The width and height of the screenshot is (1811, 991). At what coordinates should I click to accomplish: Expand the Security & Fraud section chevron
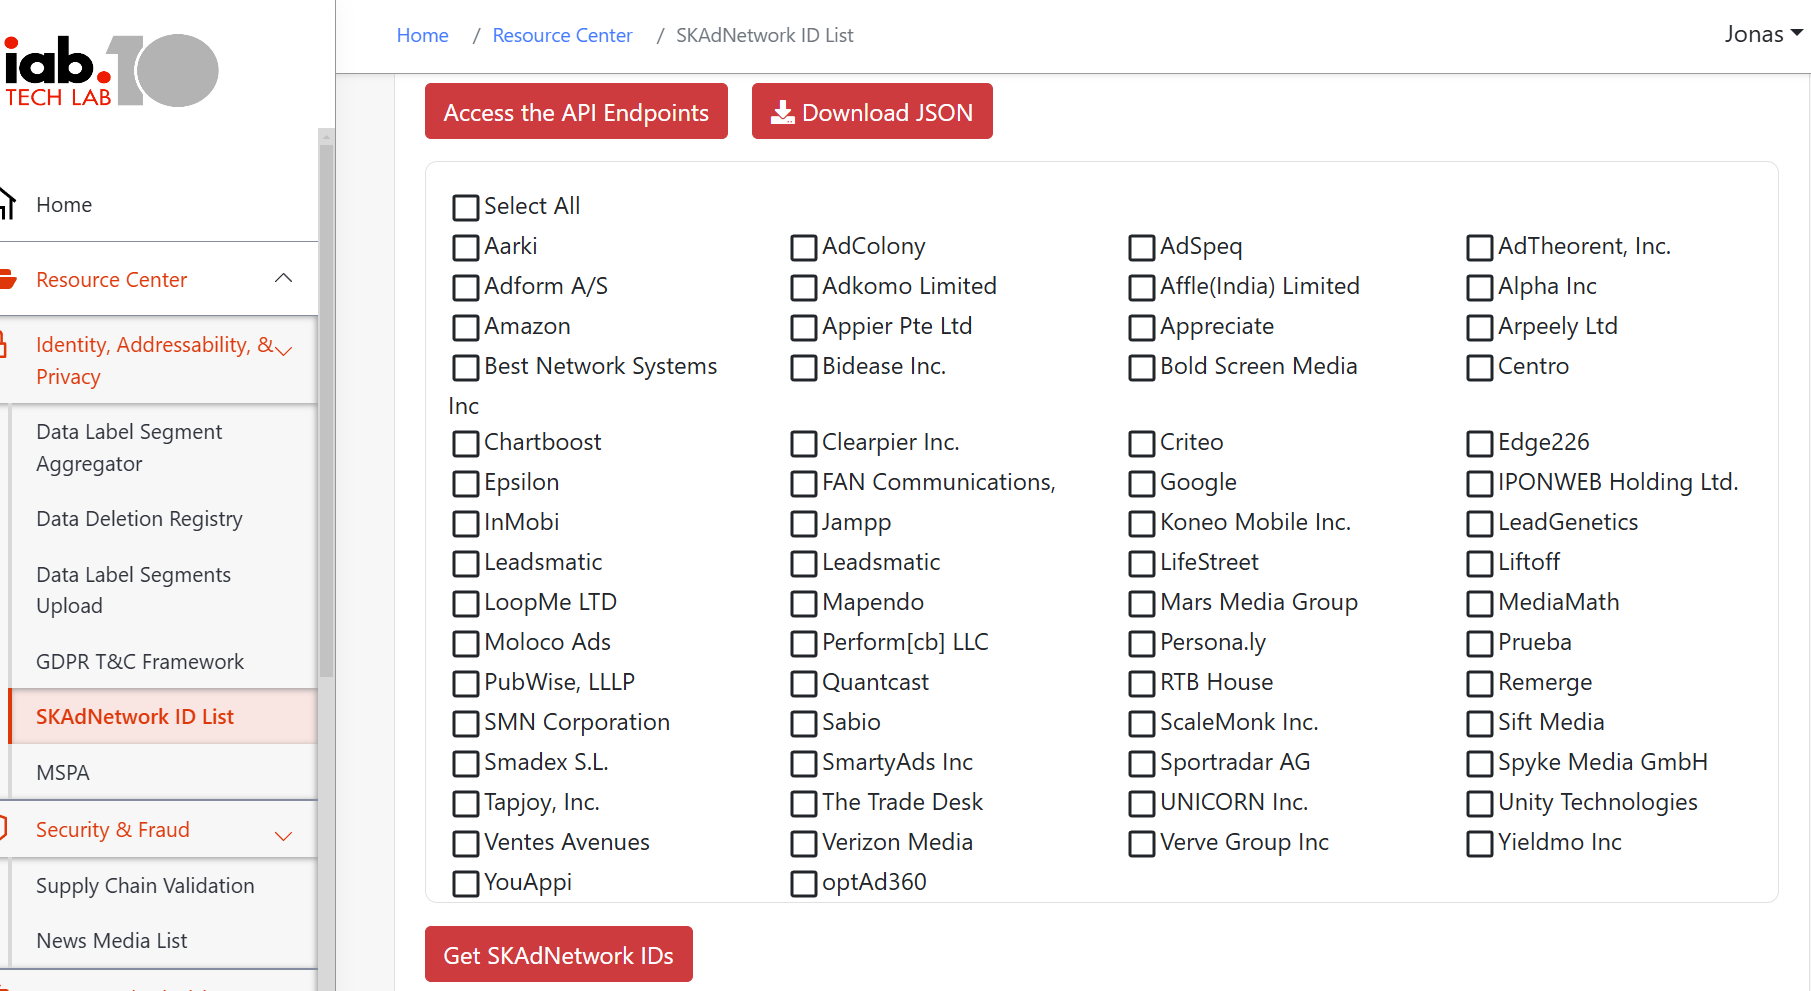click(284, 835)
